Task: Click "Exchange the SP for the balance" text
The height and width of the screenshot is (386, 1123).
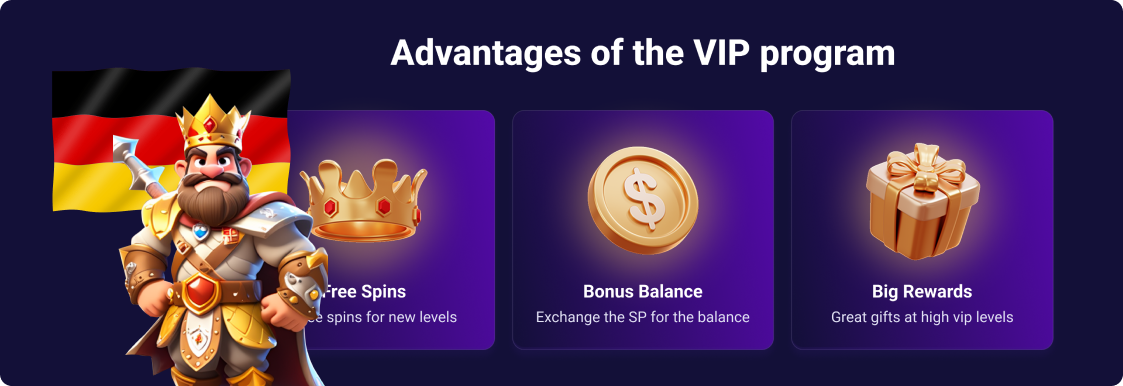Action: [642, 317]
